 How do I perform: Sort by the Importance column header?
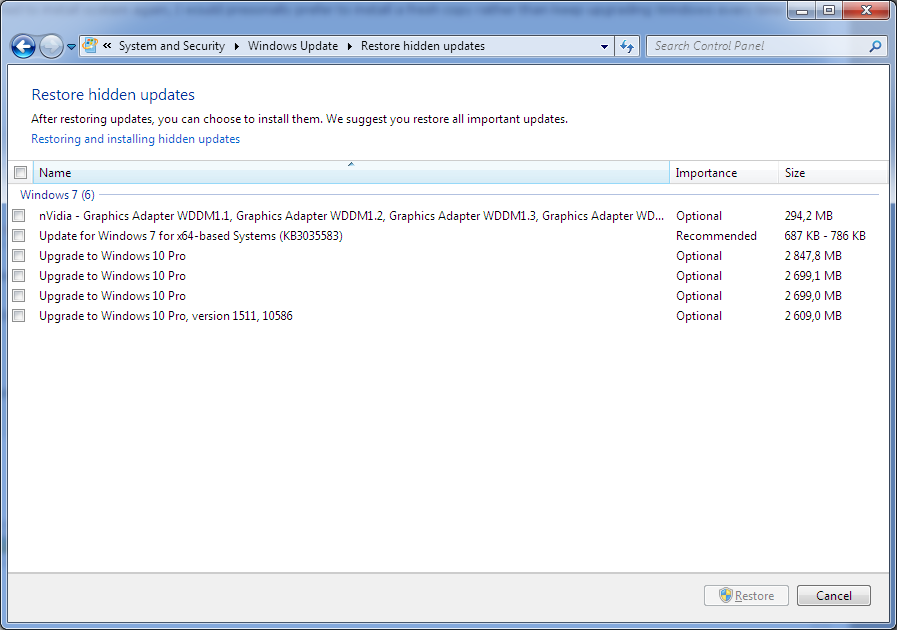click(x=724, y=172)
